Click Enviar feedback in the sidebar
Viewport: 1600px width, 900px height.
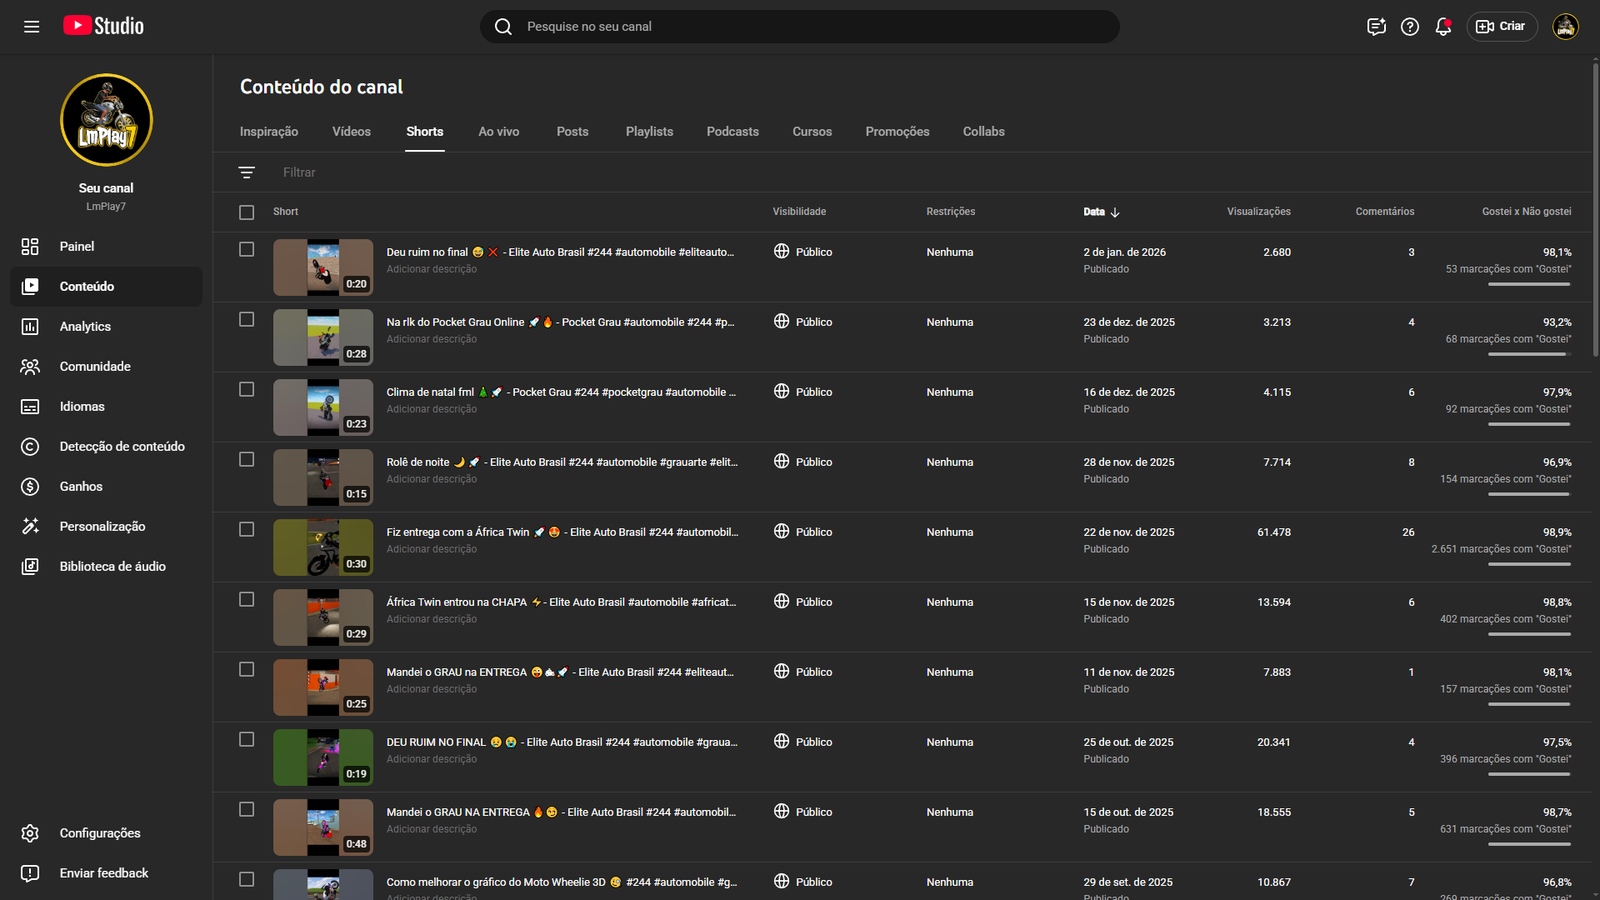click(103, 873)
